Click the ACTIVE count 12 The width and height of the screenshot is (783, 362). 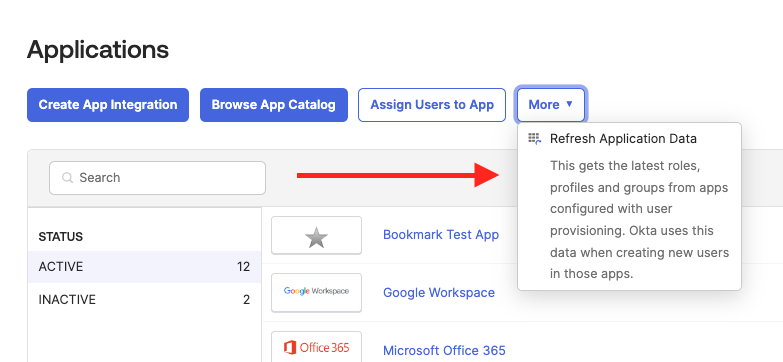point(243,267)
